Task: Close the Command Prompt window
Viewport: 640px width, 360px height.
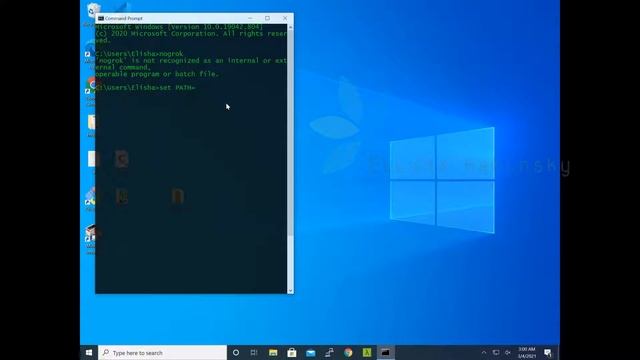Action: 285,18
